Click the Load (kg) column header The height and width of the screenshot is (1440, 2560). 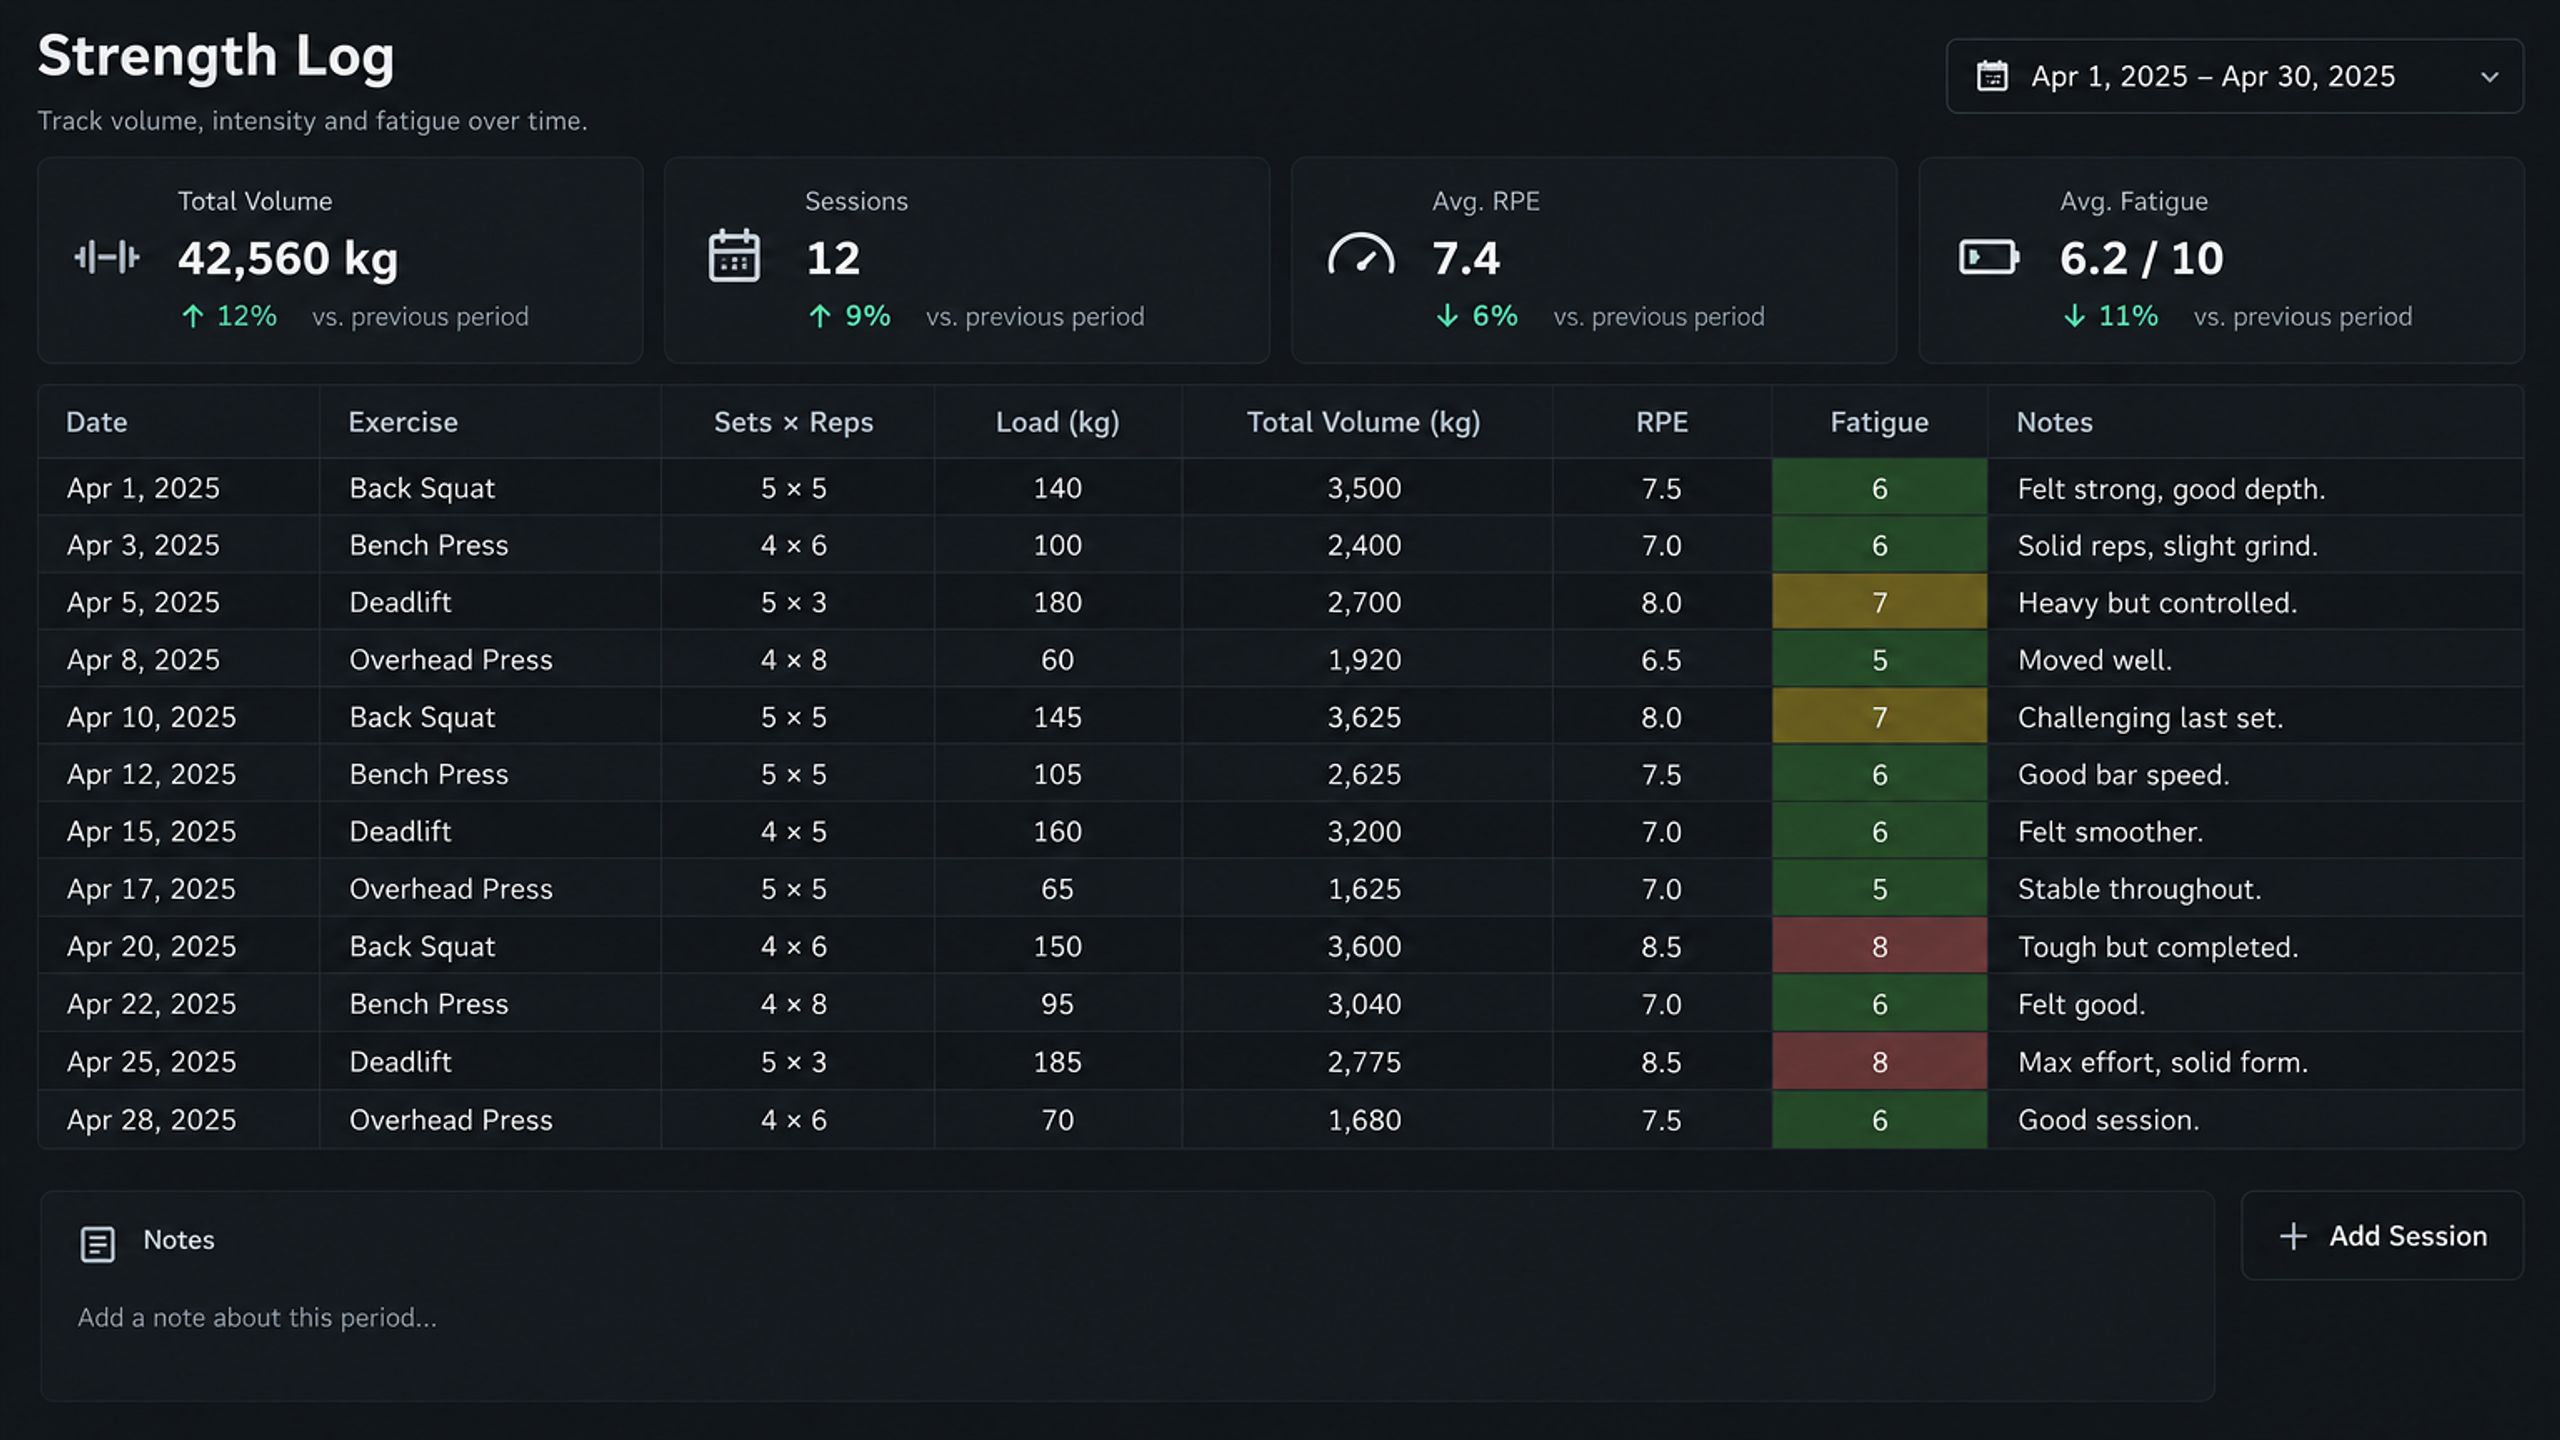coord(1057,423)
